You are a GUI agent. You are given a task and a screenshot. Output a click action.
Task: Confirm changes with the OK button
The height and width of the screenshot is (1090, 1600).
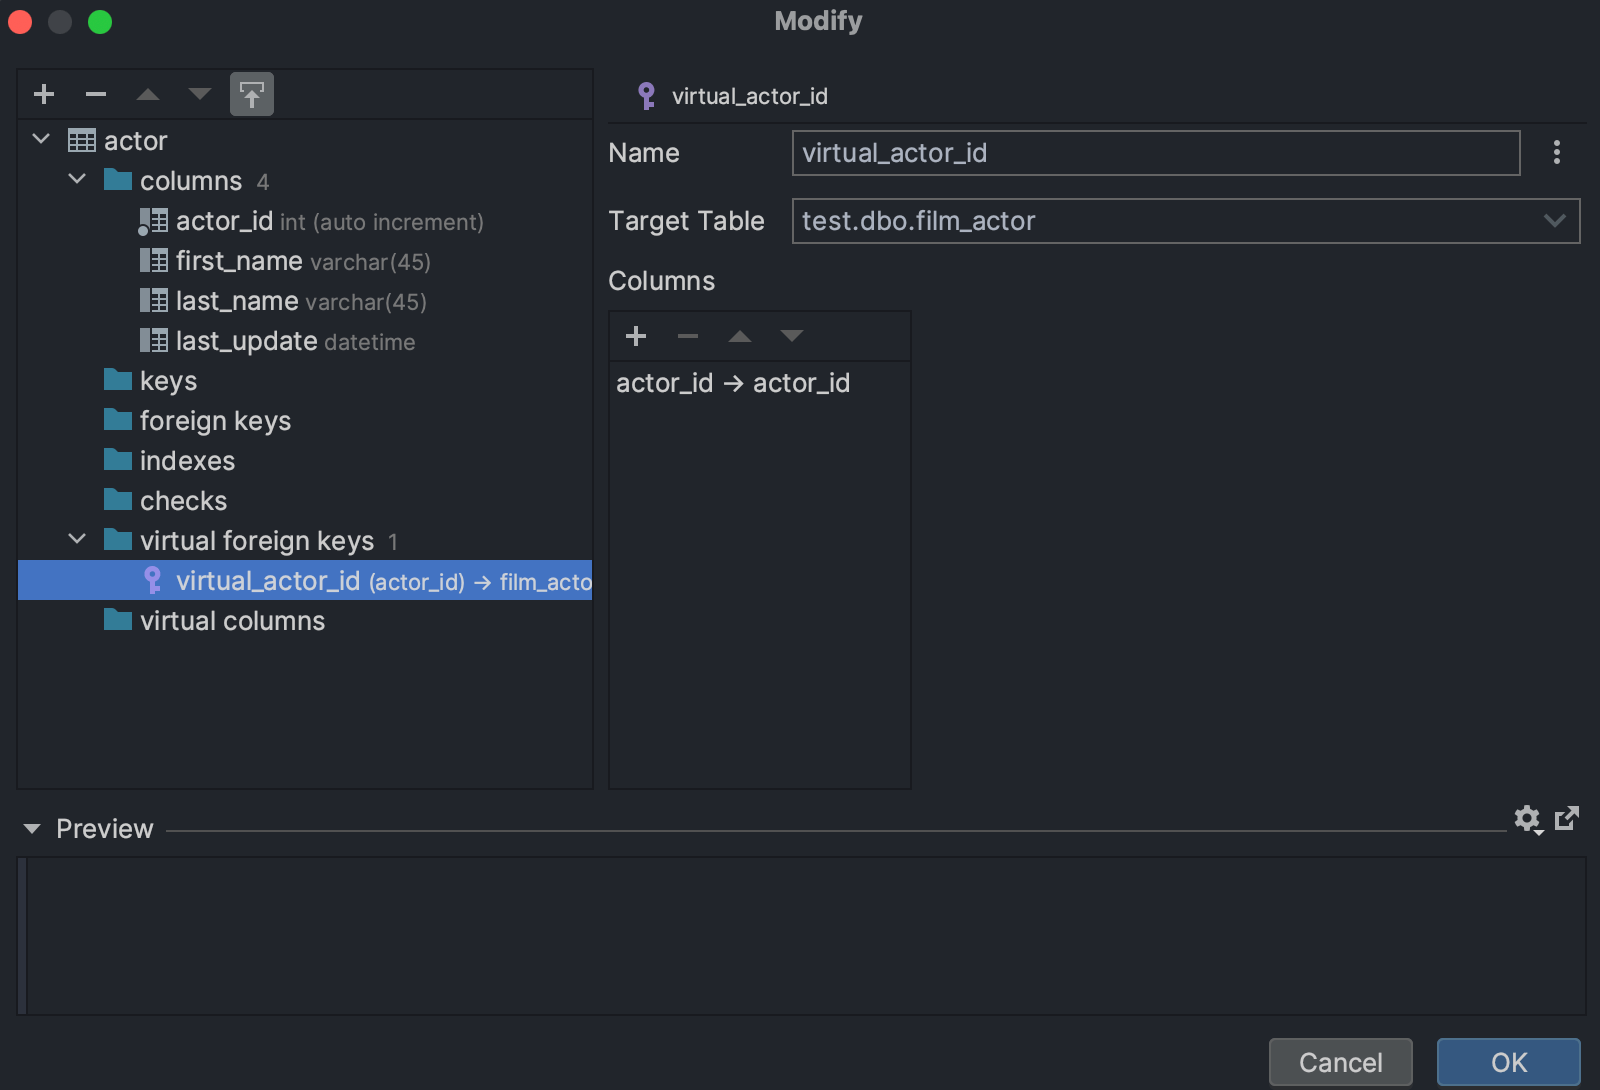point(1508,1062)
